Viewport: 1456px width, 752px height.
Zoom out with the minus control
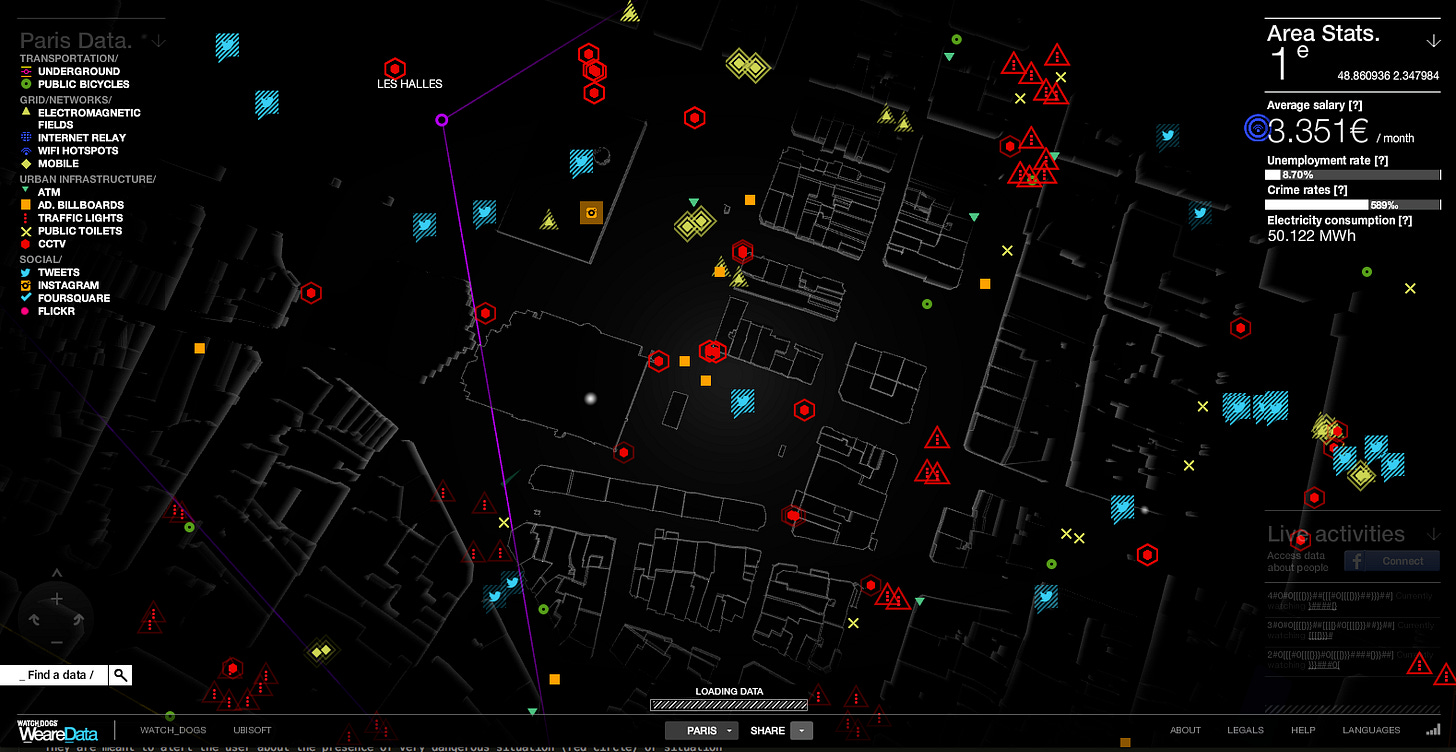coord(57,641)
